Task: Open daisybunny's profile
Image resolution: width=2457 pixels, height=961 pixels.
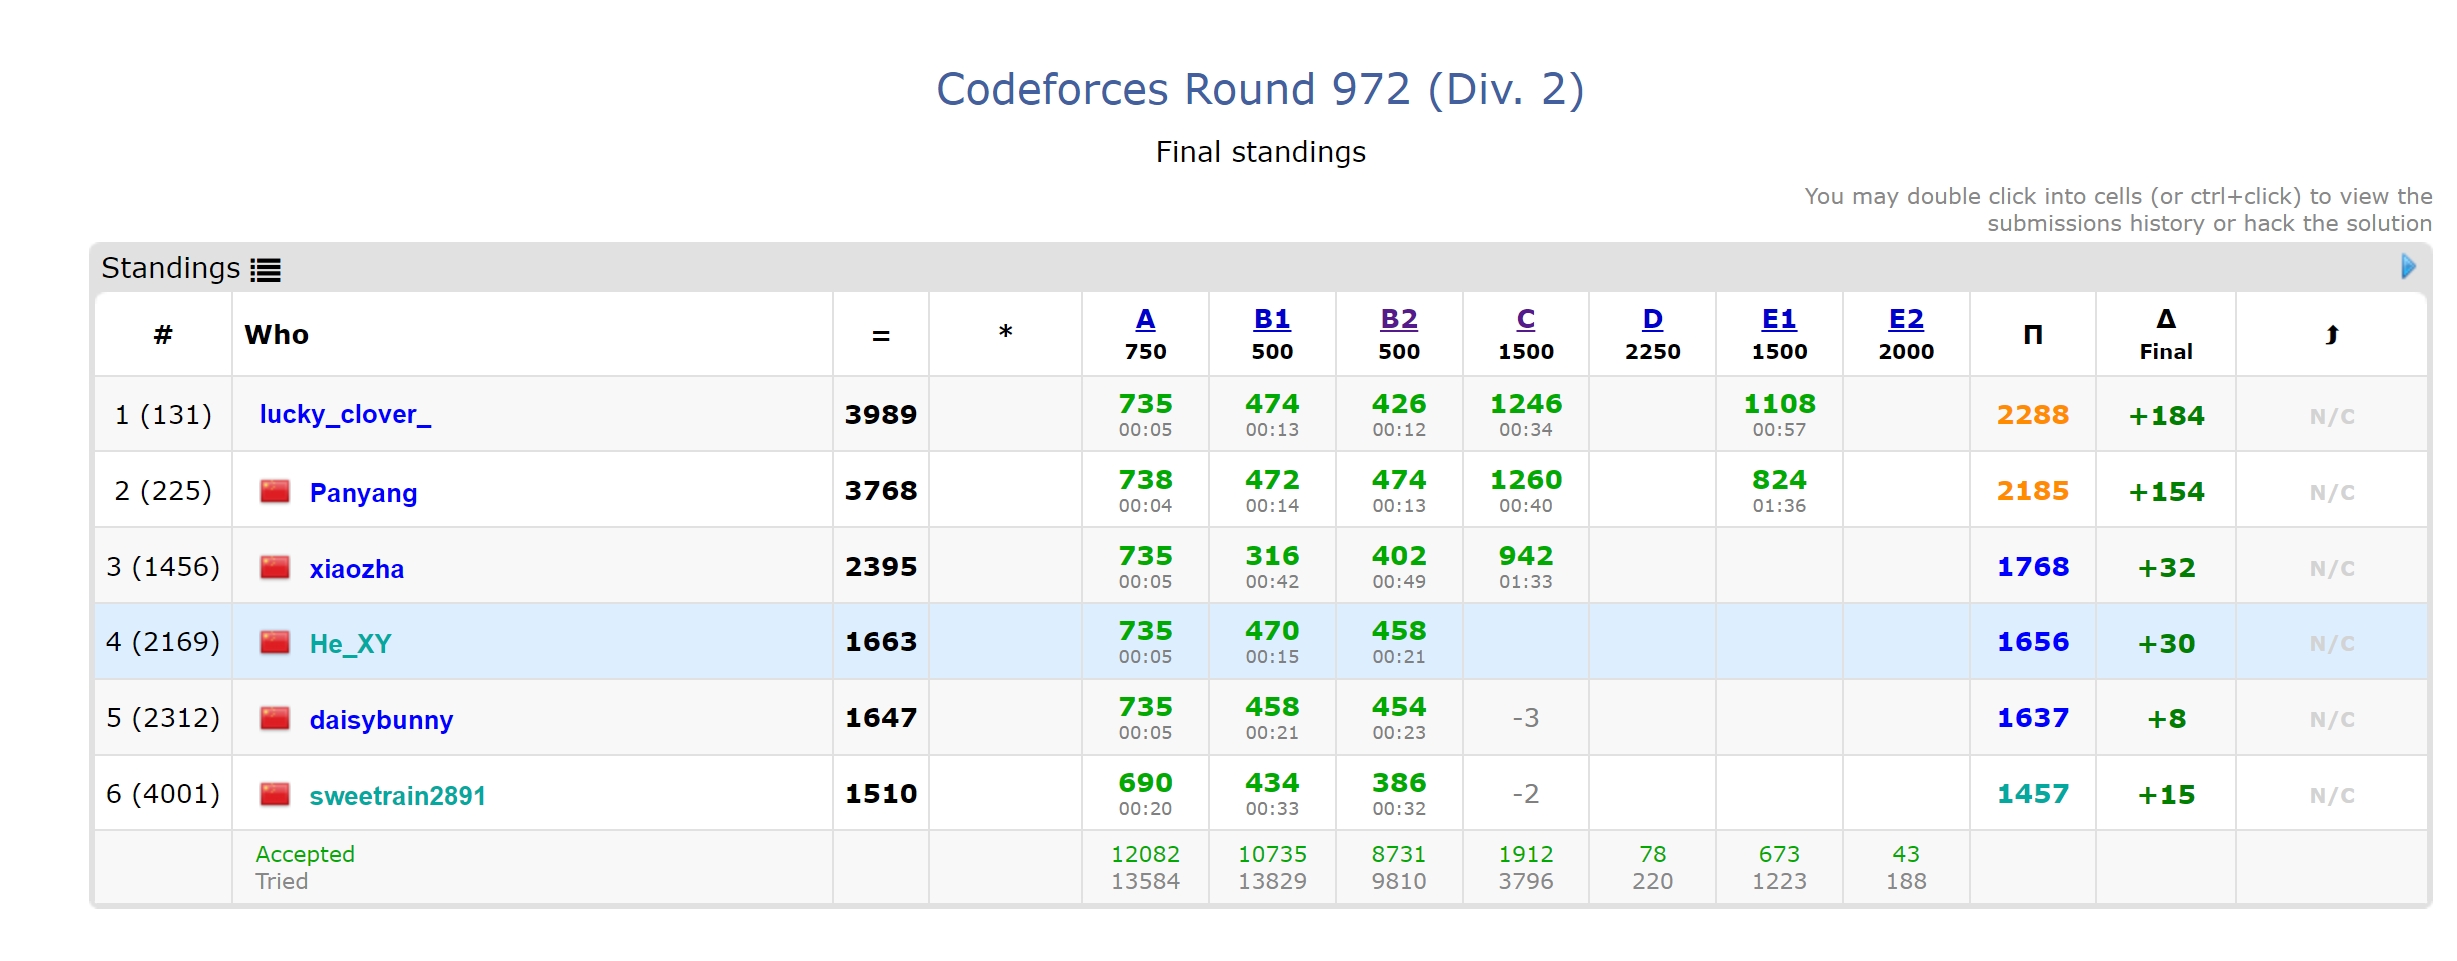Action: [380, 719]
